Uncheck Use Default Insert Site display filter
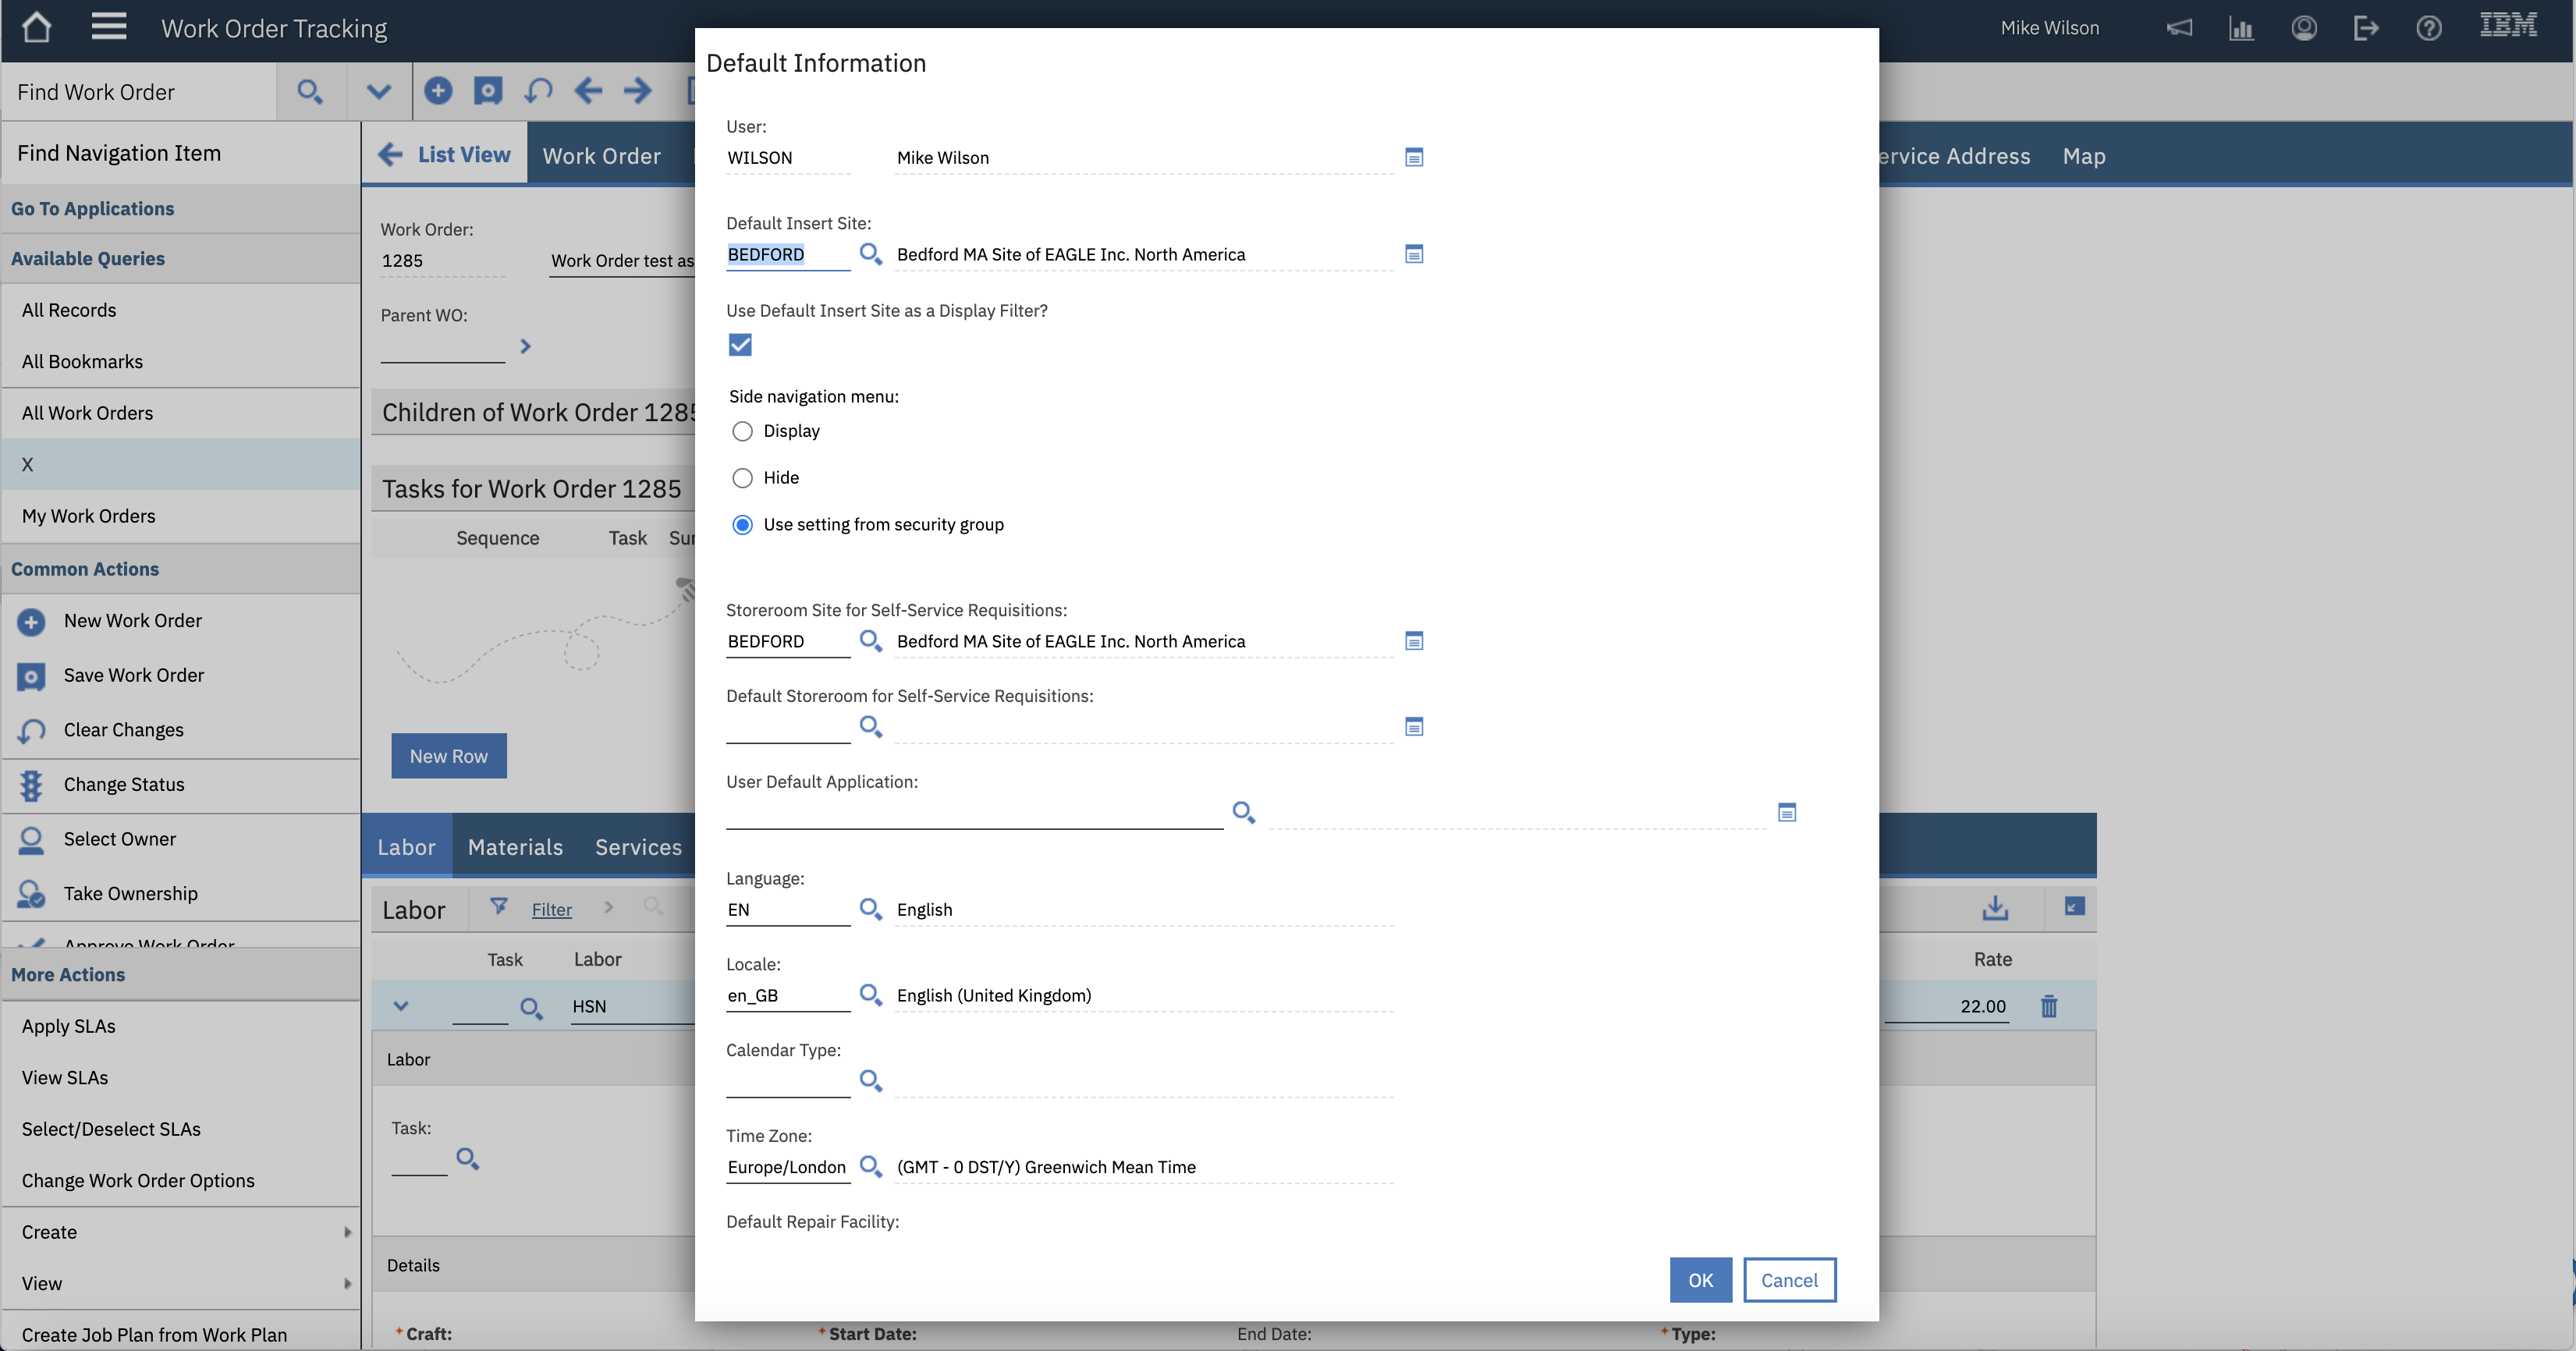The image size is (2576, 1351). (740, 345)
